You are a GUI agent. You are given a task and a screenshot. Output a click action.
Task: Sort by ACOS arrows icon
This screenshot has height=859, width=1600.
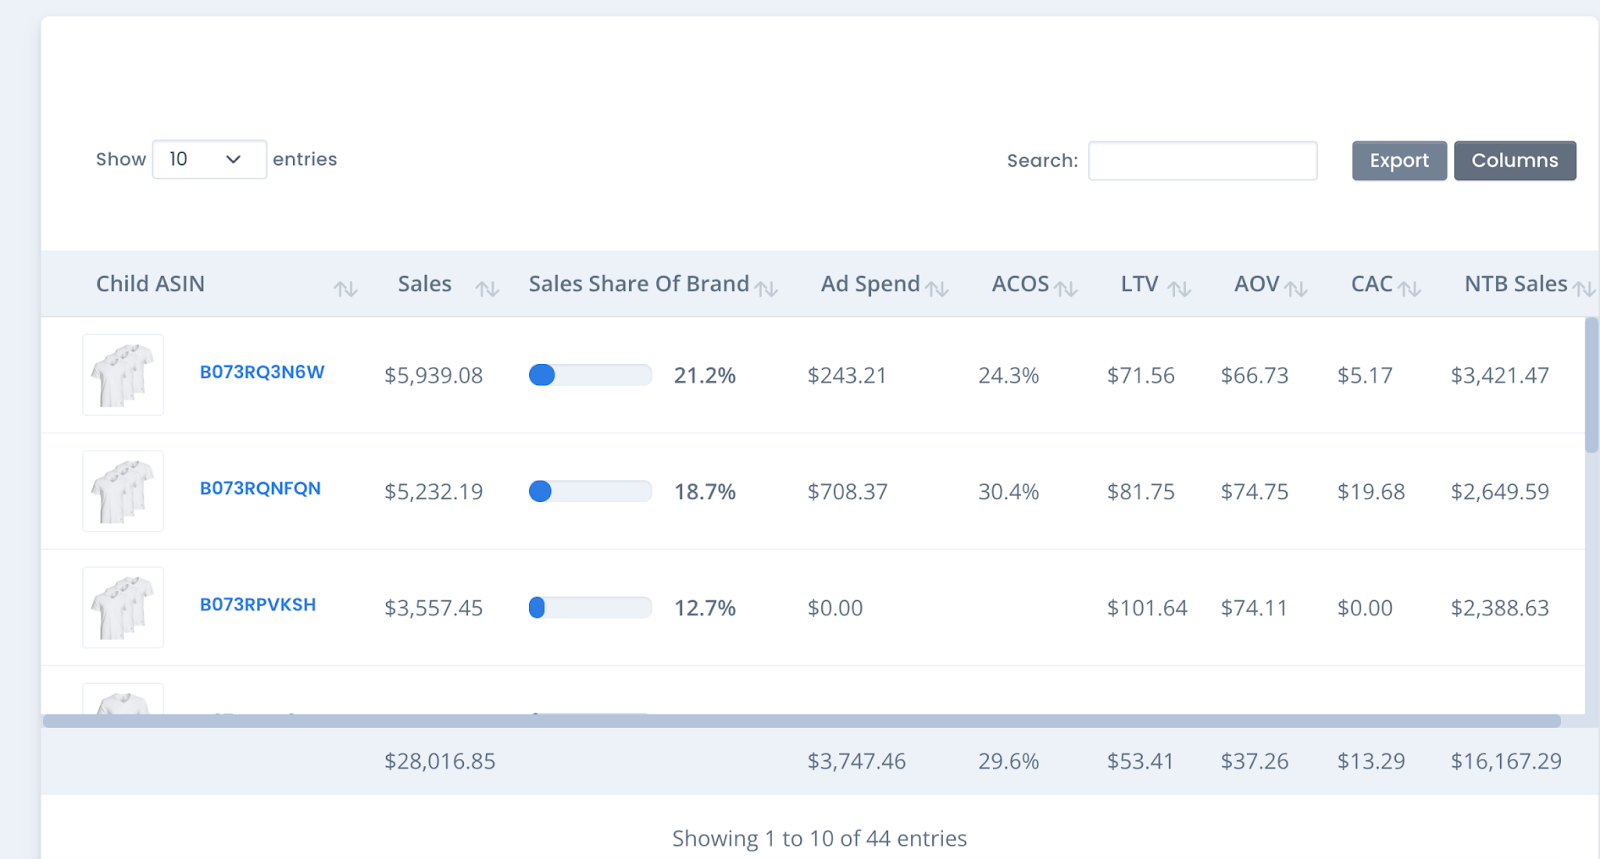point(1066,289)
